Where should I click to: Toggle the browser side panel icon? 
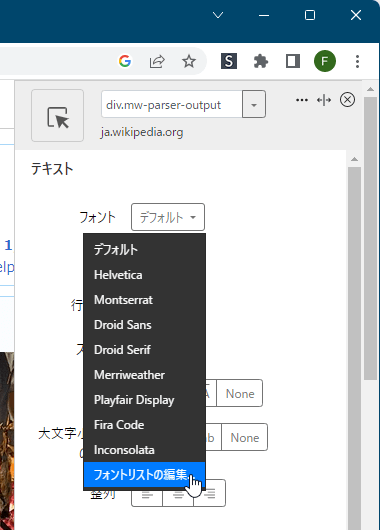293,61
